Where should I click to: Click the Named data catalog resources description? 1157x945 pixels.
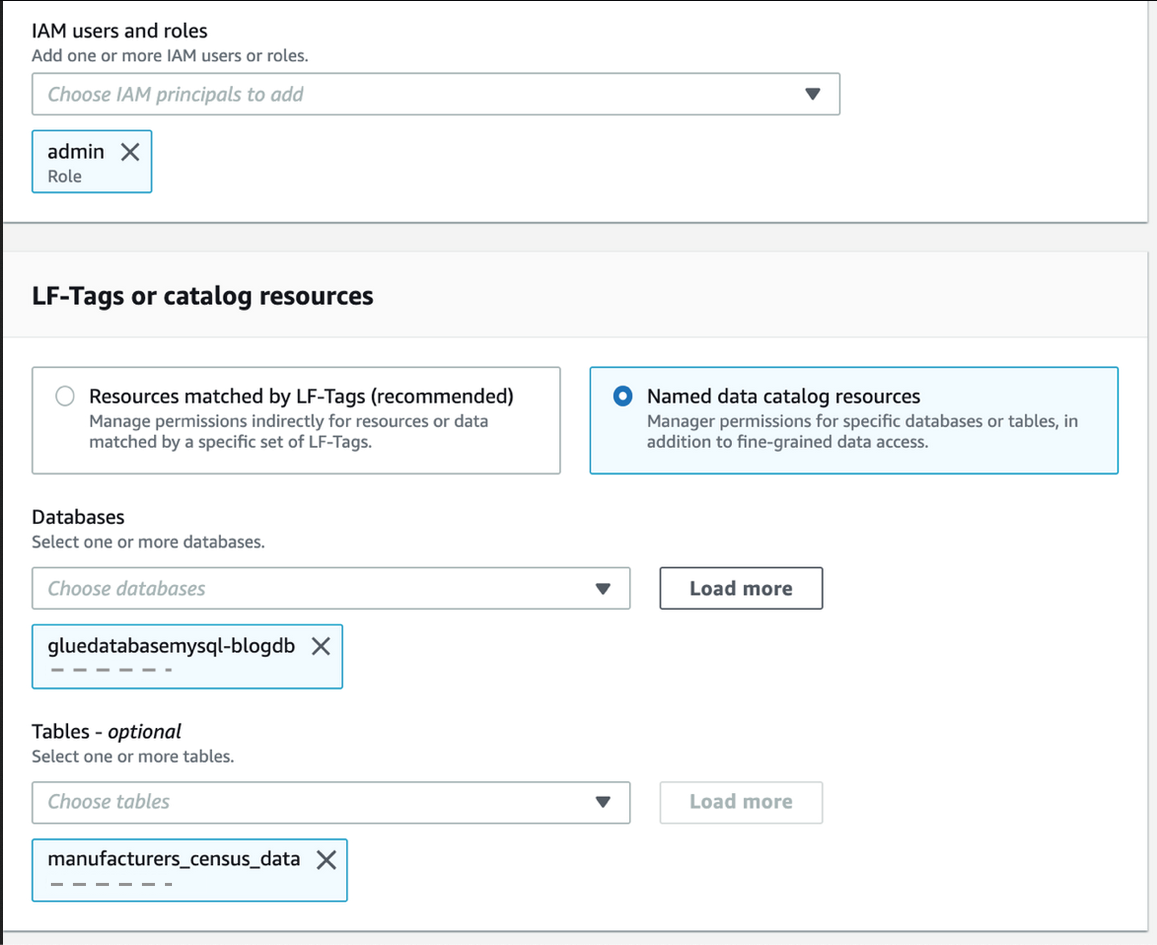tap(860, 431)
